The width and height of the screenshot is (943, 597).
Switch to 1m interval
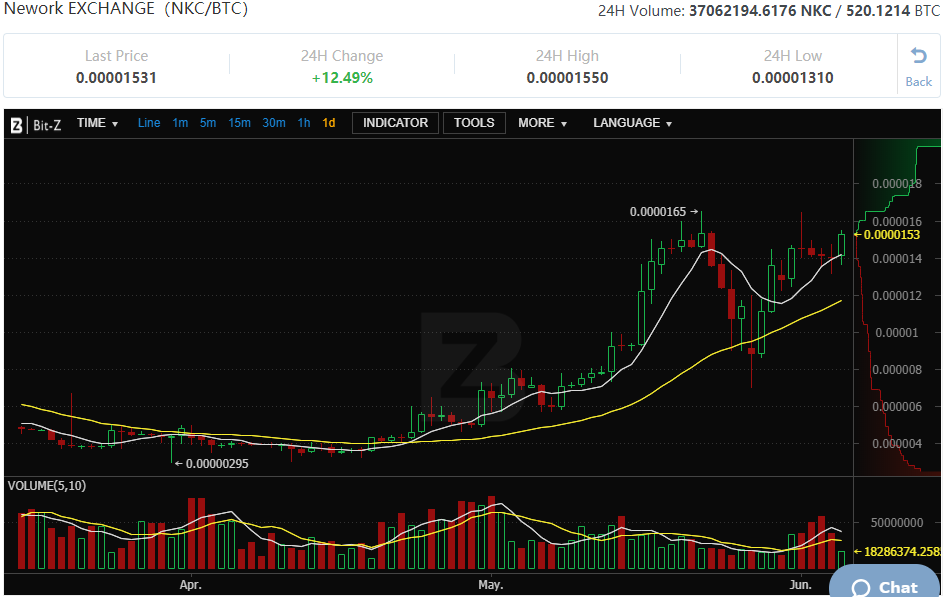[x=180, y=123]
